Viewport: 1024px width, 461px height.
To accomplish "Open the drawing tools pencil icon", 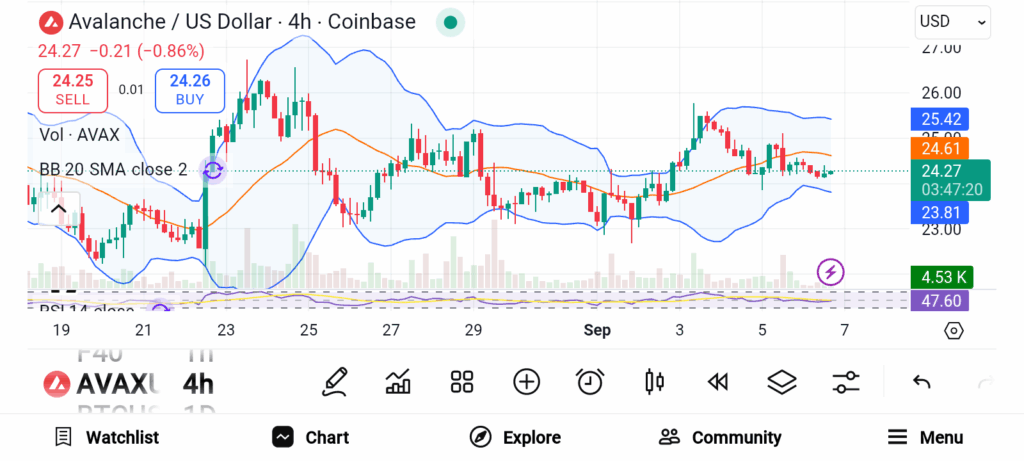I will (336, 381).
